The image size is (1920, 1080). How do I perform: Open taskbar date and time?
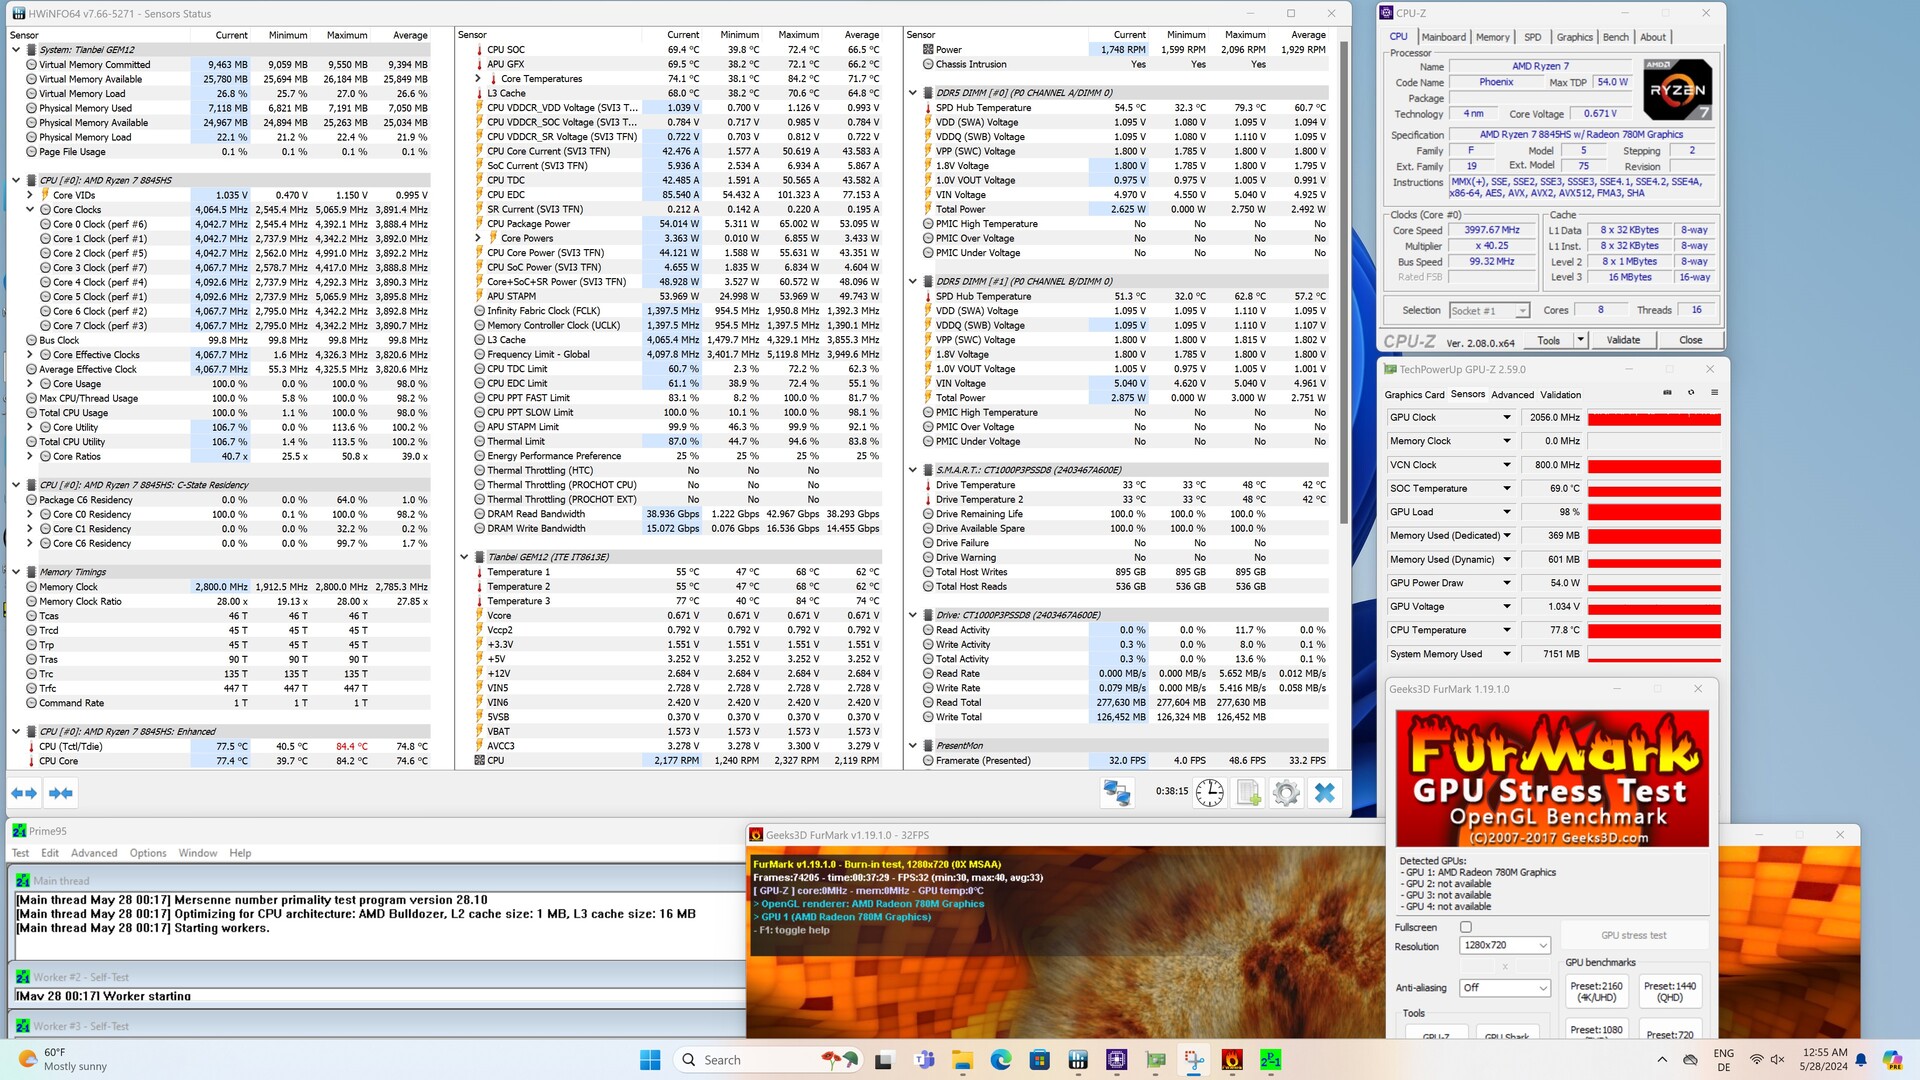1824,1060
